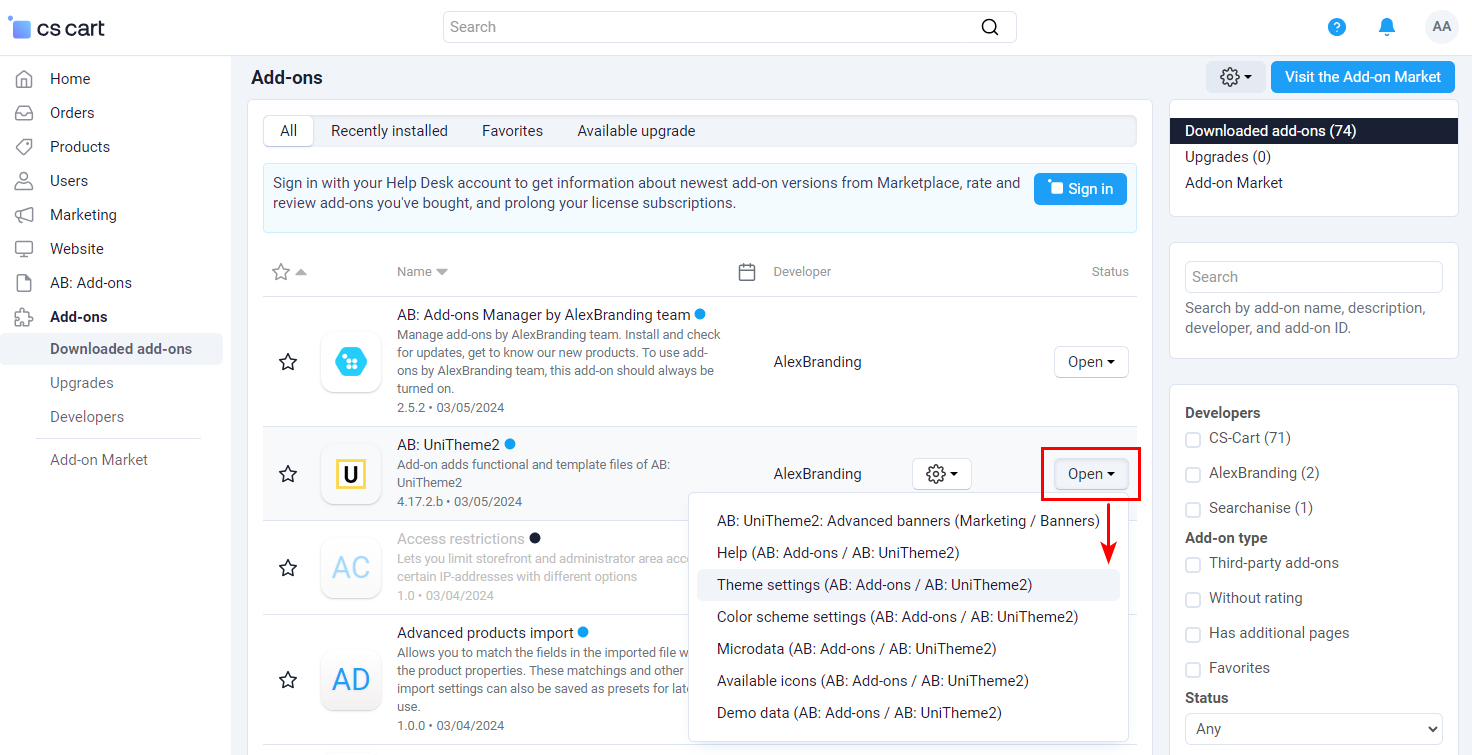
Task: Switch to the Favorites tab
Action: click(x=512, y=131)
